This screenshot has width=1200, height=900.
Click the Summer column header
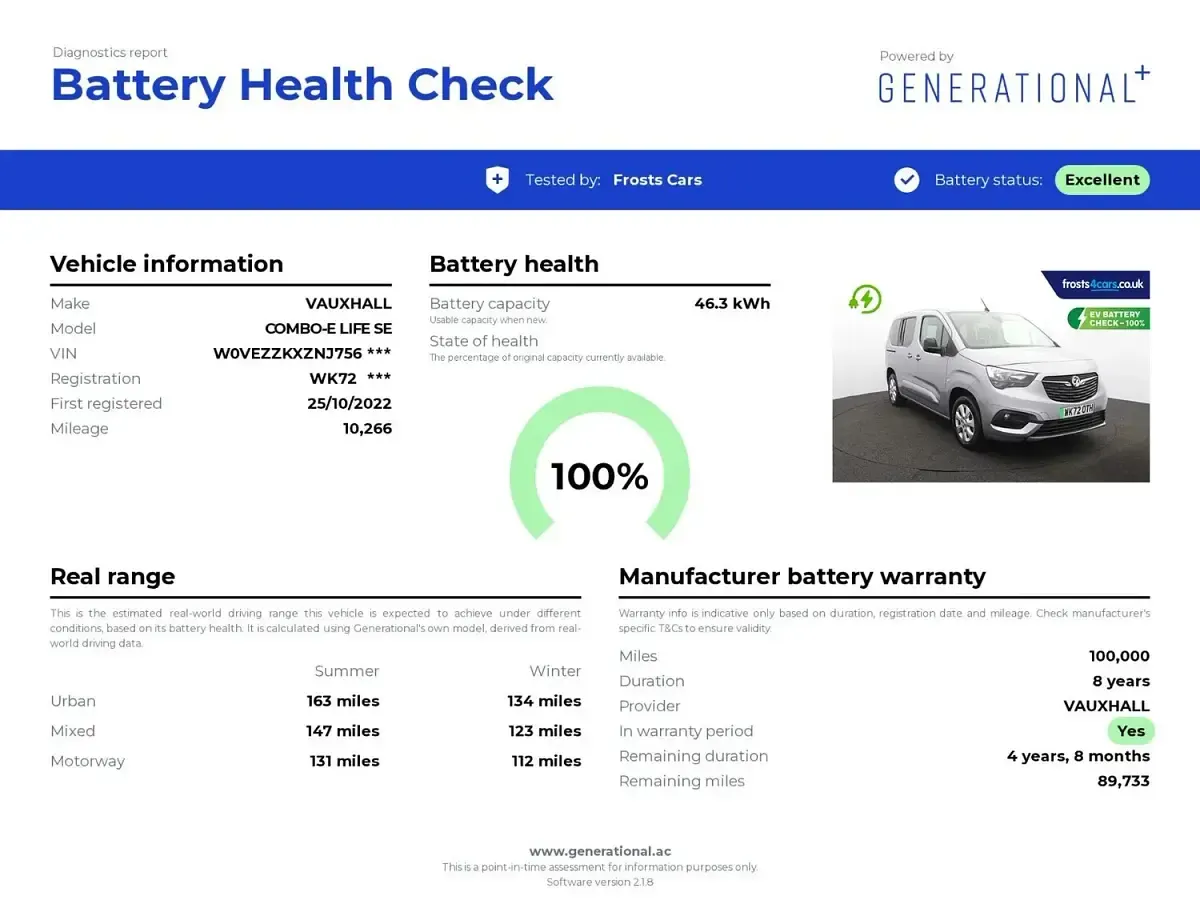347,671
